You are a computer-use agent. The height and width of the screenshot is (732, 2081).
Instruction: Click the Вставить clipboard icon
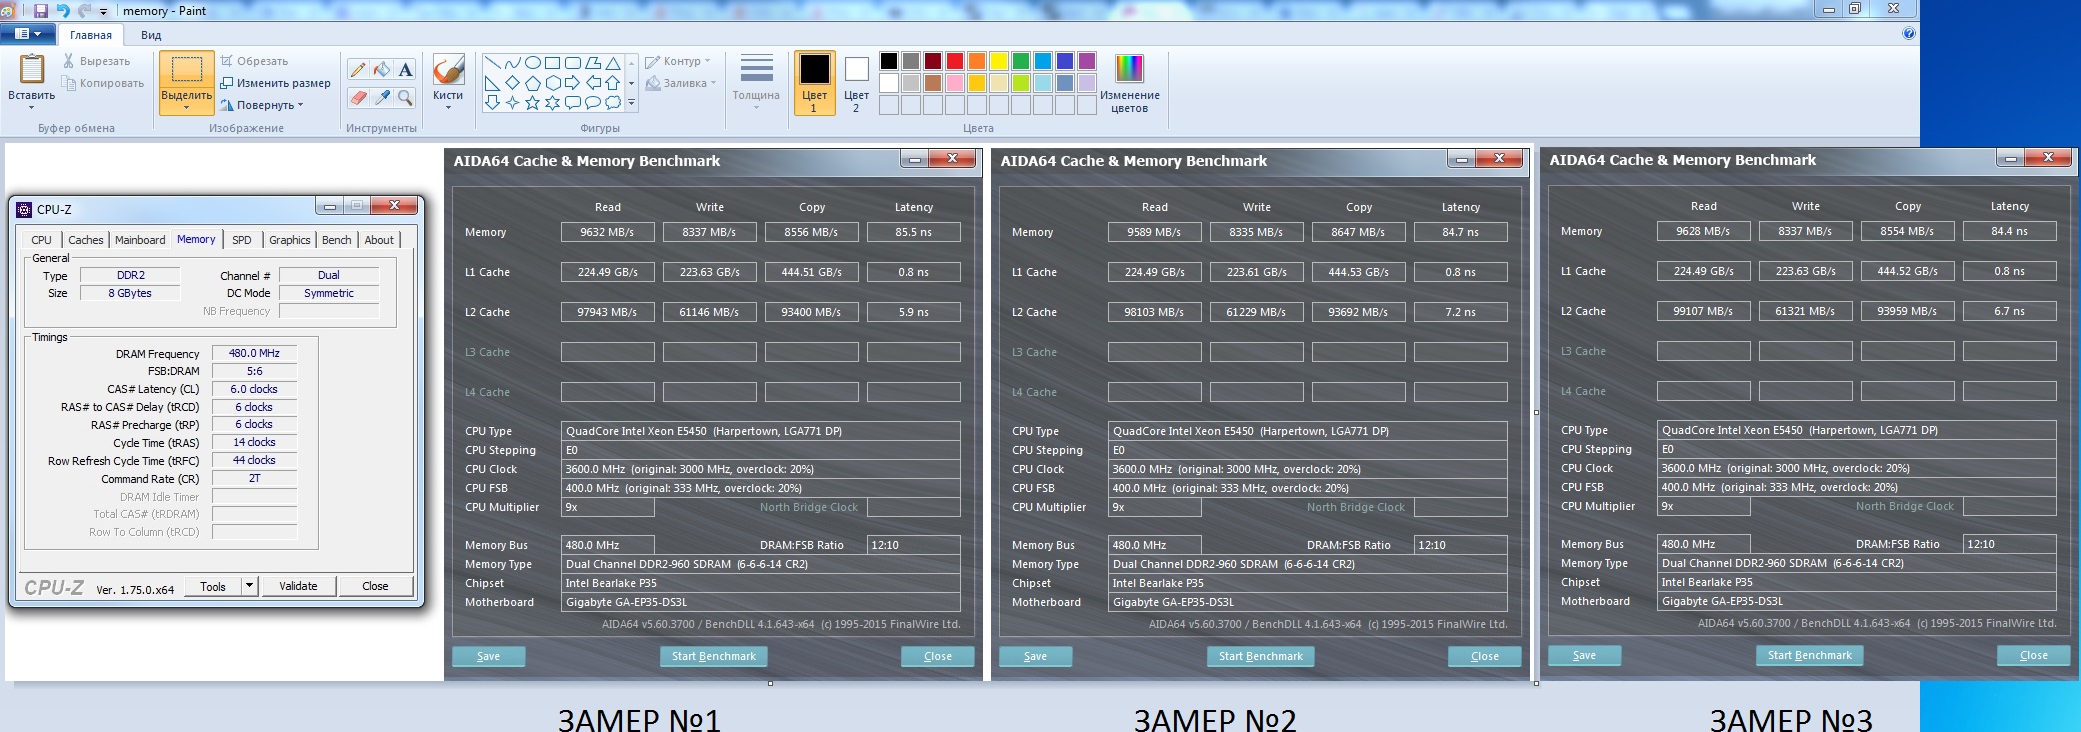(x=32, y=69)
